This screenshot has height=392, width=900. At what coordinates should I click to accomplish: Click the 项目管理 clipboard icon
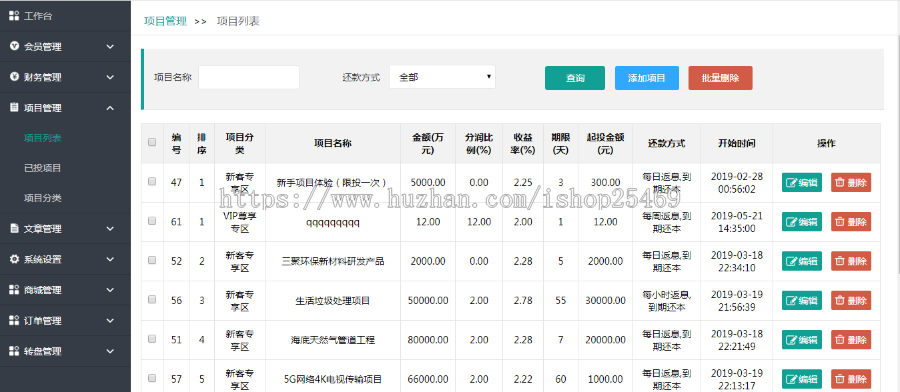[x=14, y=107]
